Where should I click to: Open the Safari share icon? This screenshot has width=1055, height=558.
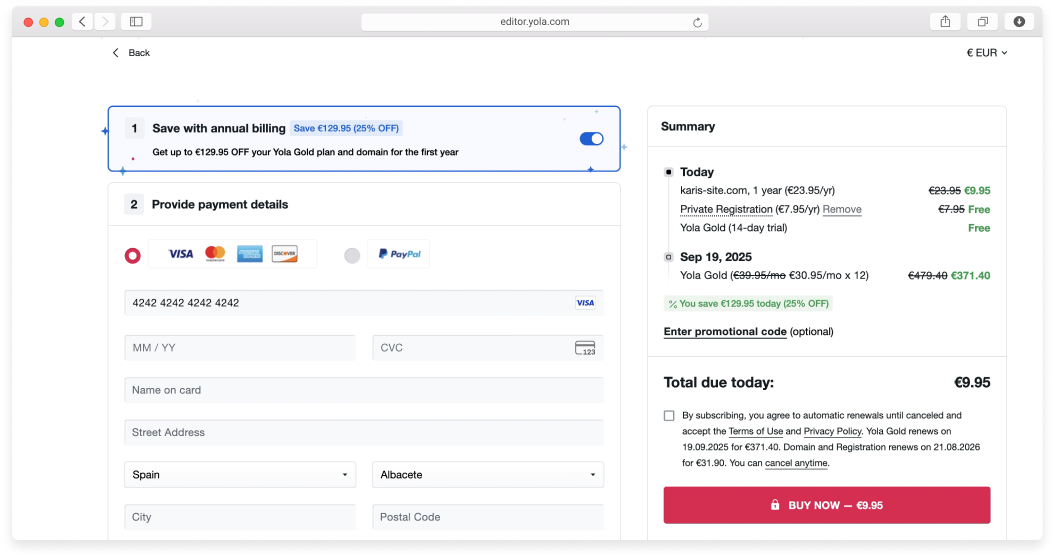[945, 22]
